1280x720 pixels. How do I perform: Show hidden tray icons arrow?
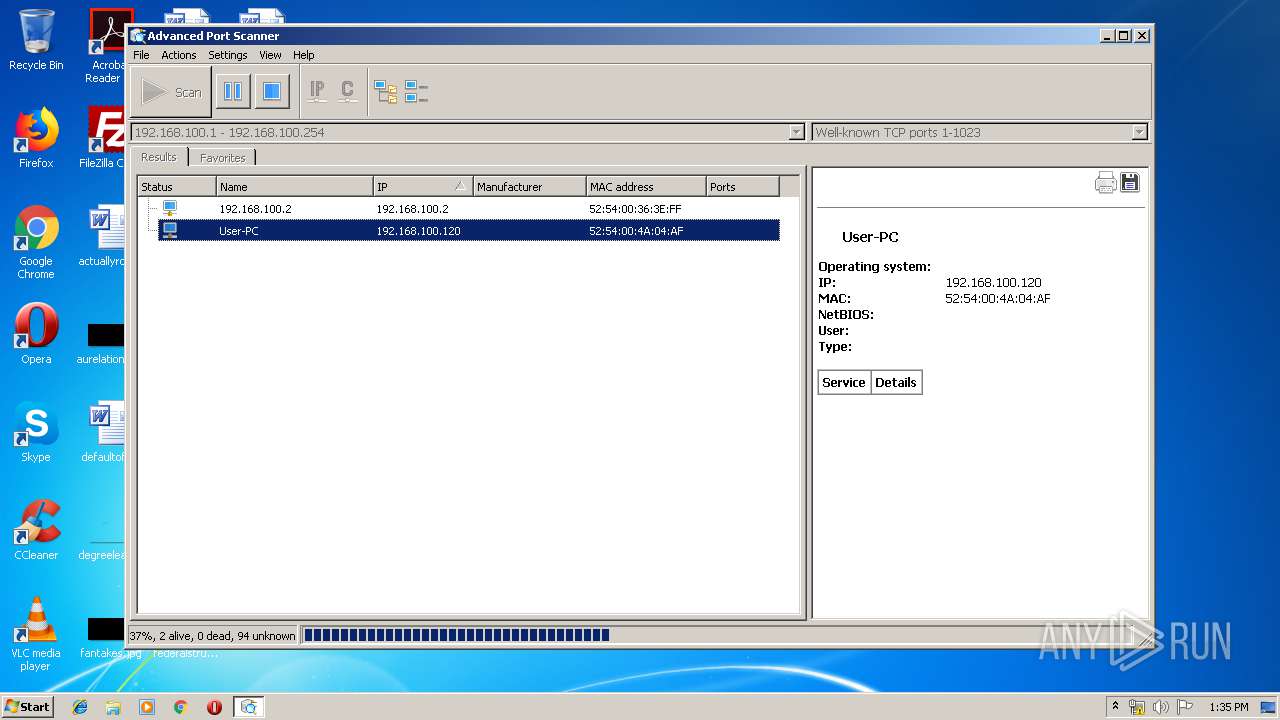(1115, 706)
